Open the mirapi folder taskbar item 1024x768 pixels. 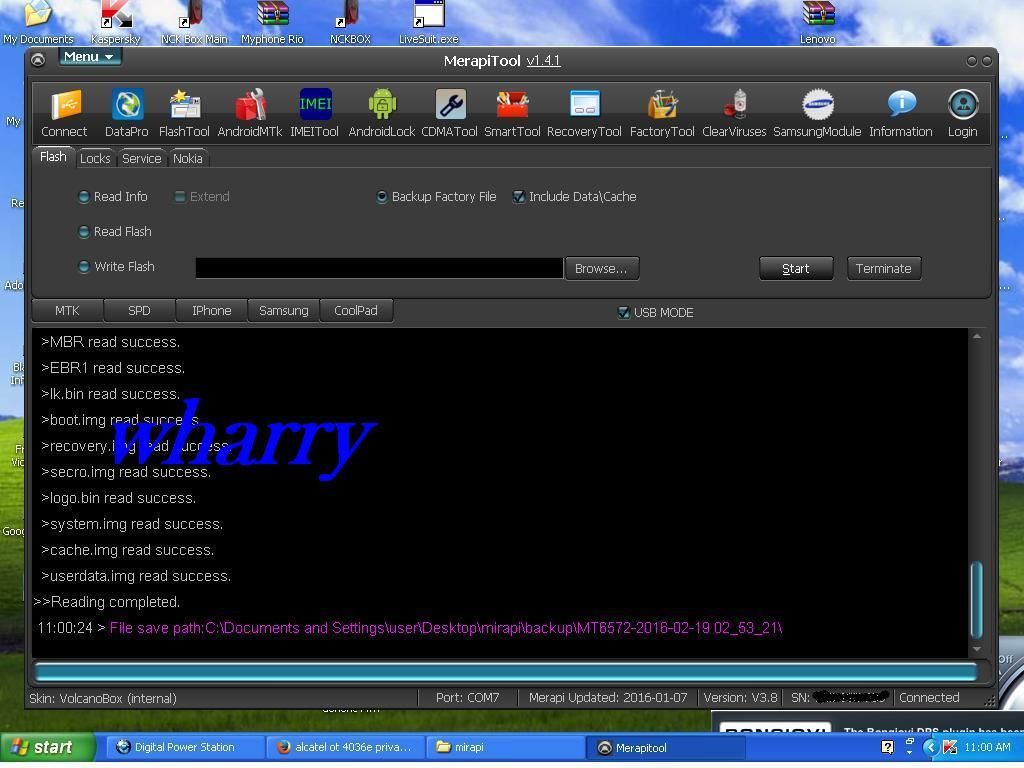point(506,748)
